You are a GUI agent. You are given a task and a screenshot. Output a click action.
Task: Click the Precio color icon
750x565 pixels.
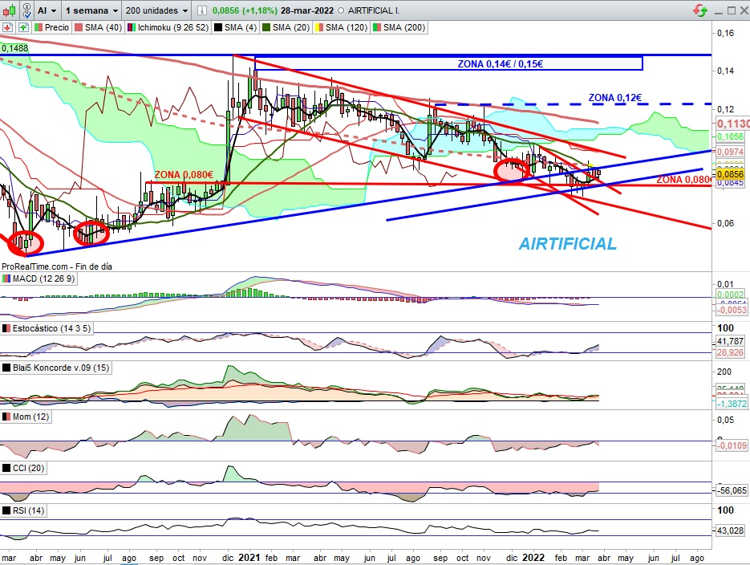[x=38, y=28]
